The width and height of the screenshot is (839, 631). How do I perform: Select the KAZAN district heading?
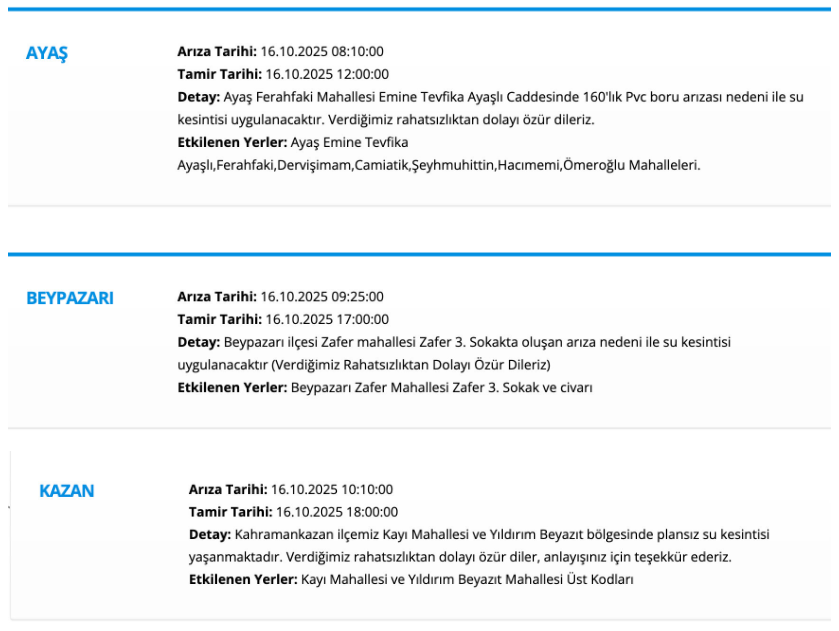coord(67,491)
